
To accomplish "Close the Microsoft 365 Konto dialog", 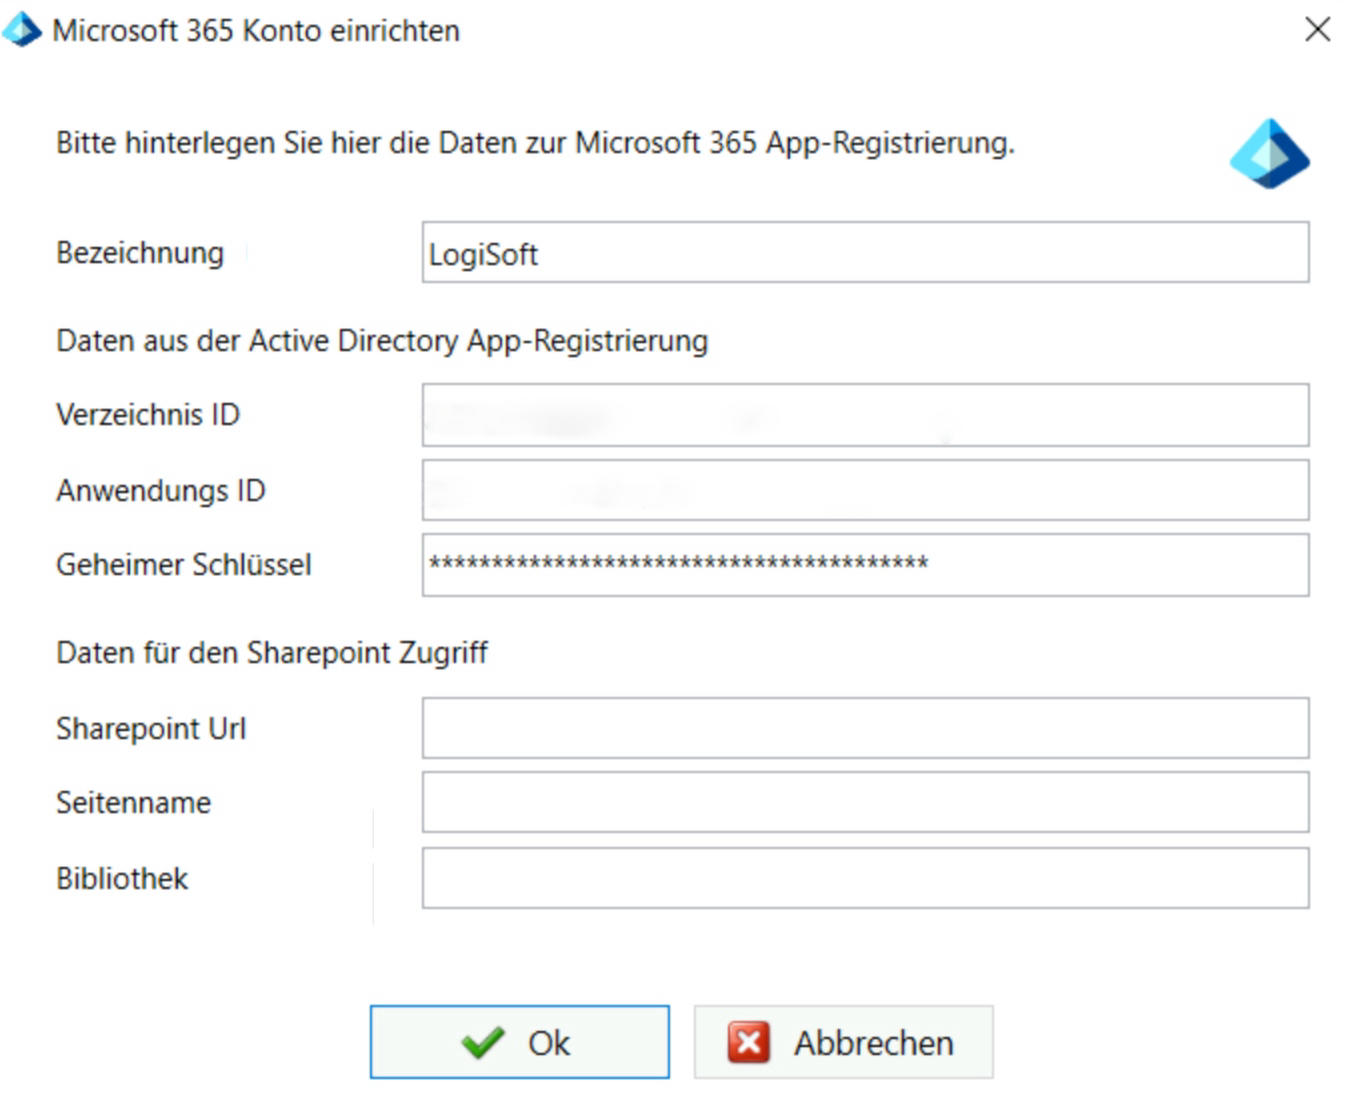I will 1317,30.
